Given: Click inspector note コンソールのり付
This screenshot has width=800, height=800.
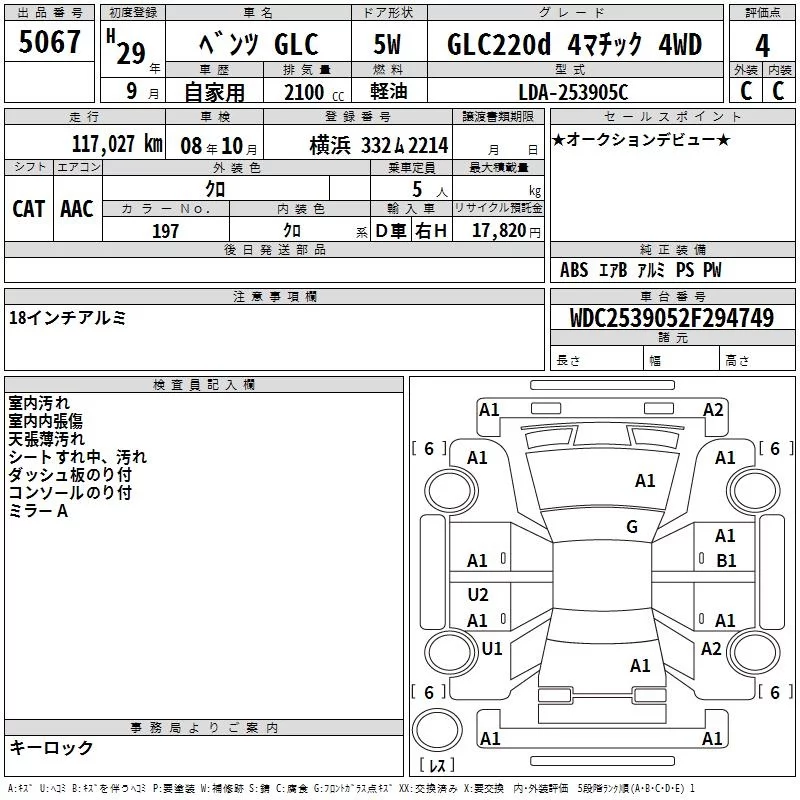Looking at the screenshot, I should coord(70,492).
